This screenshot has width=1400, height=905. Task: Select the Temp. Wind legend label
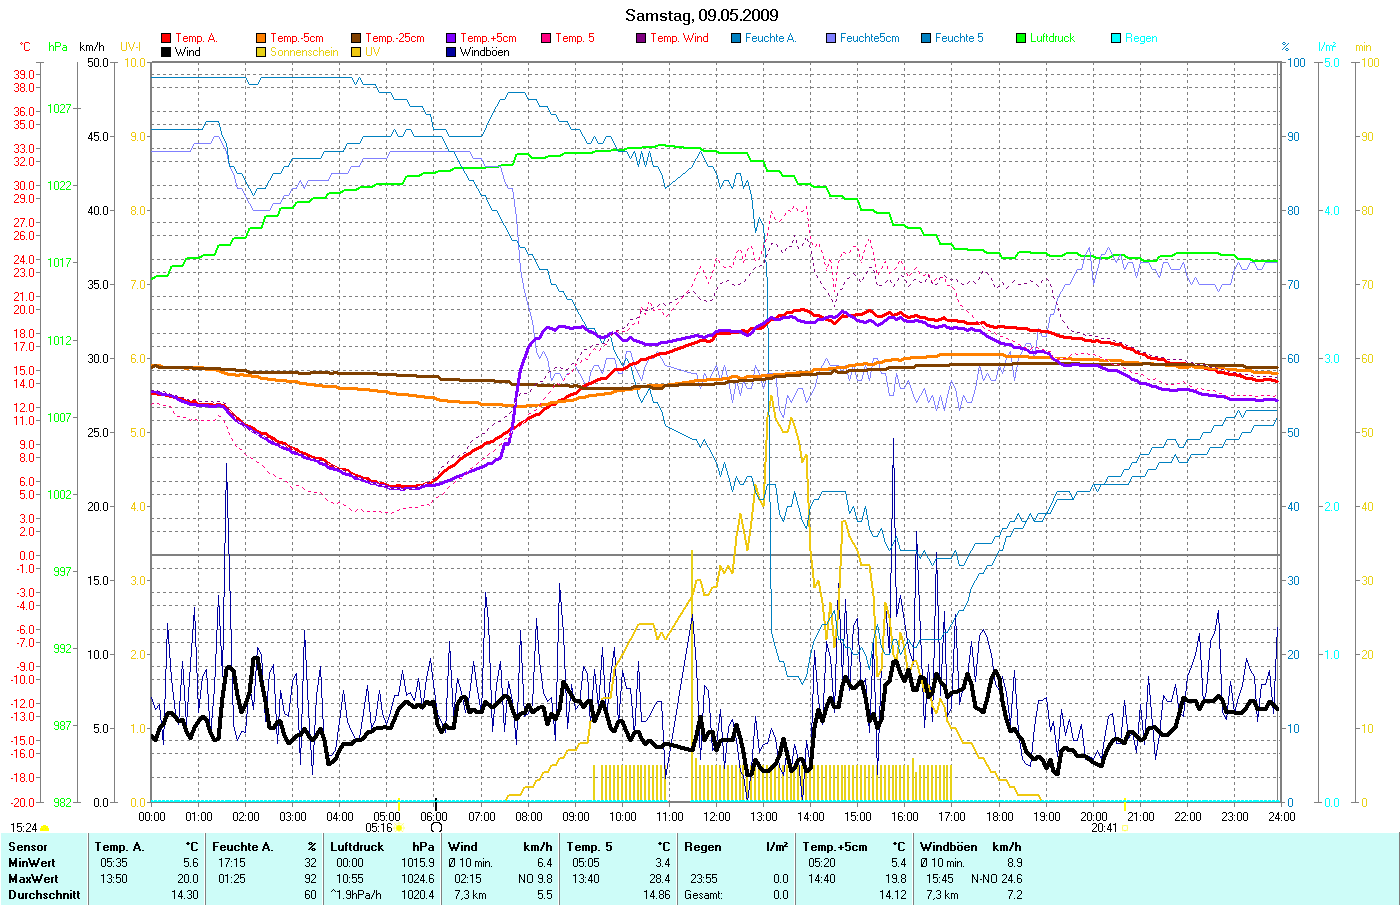(679, 38)
